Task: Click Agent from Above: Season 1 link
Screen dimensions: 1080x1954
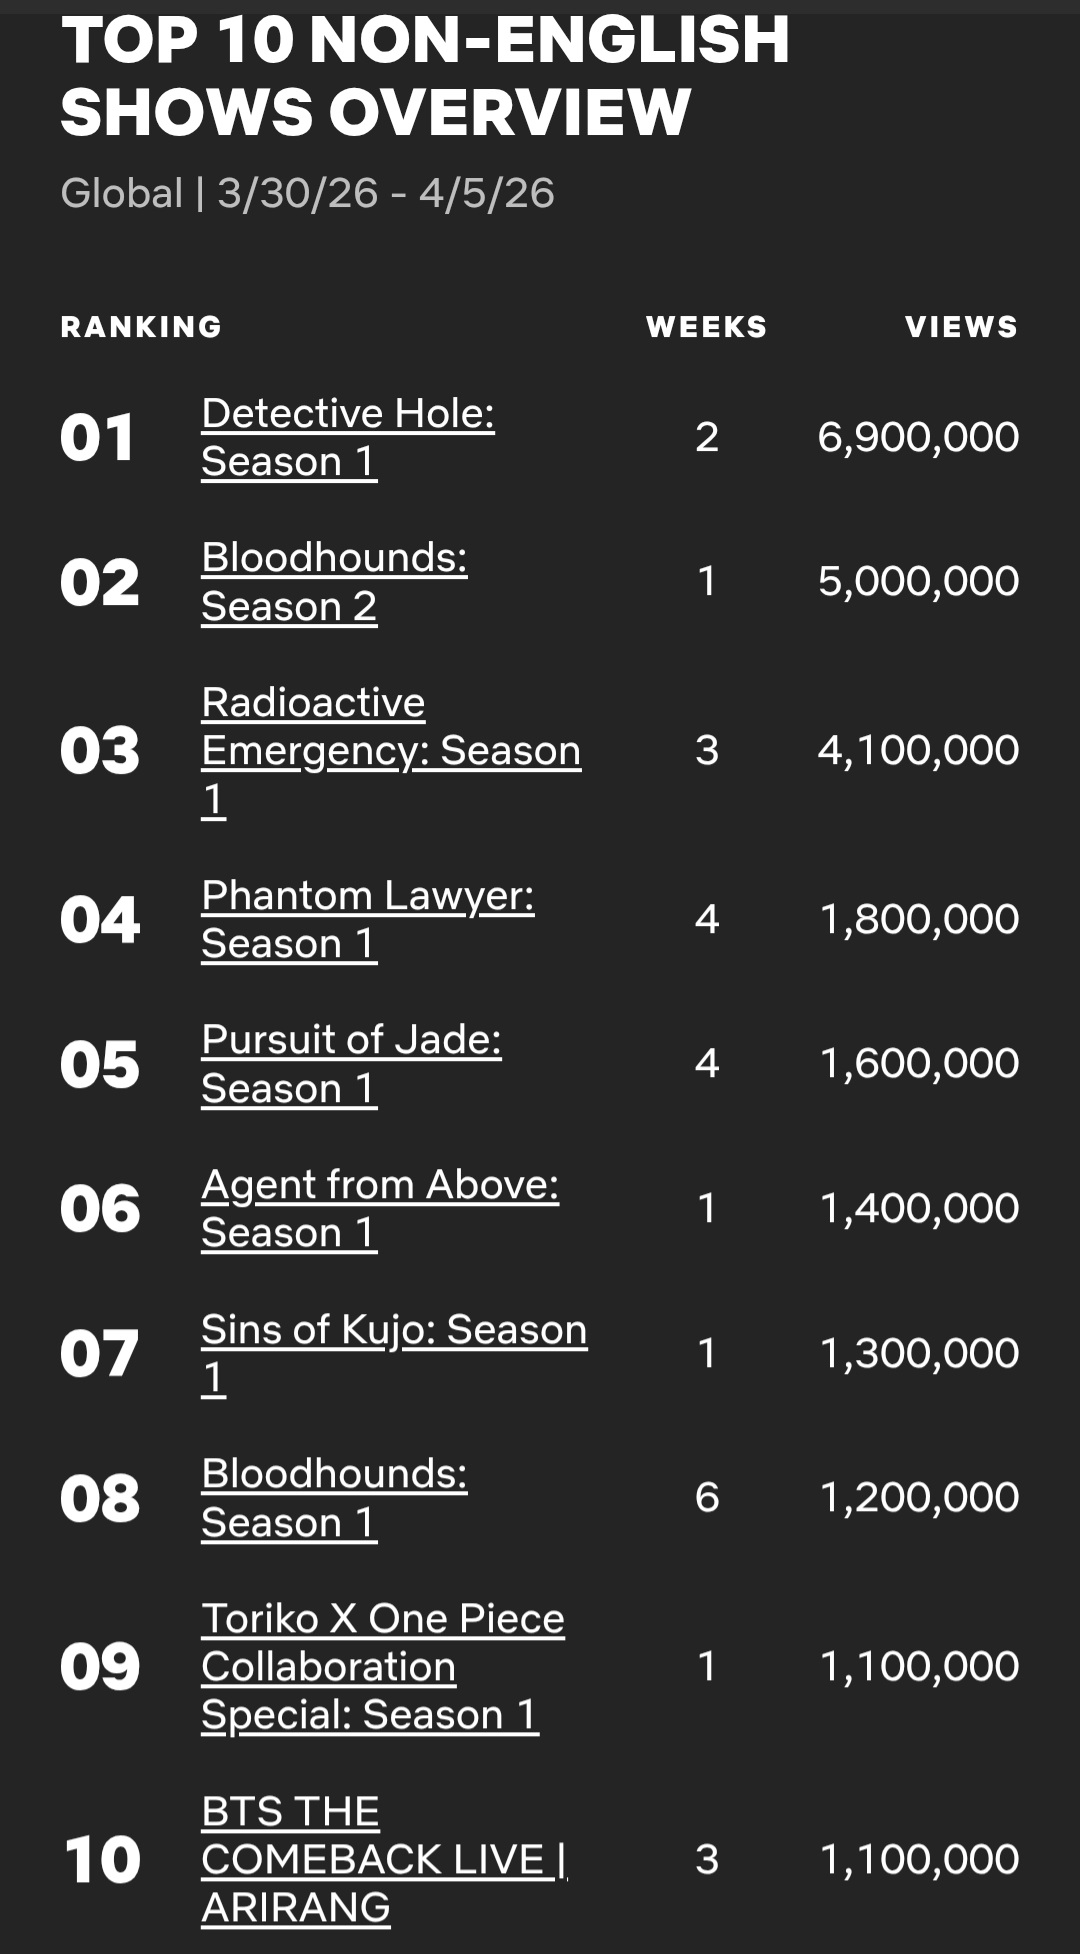Action: [x=379, y=1208]
